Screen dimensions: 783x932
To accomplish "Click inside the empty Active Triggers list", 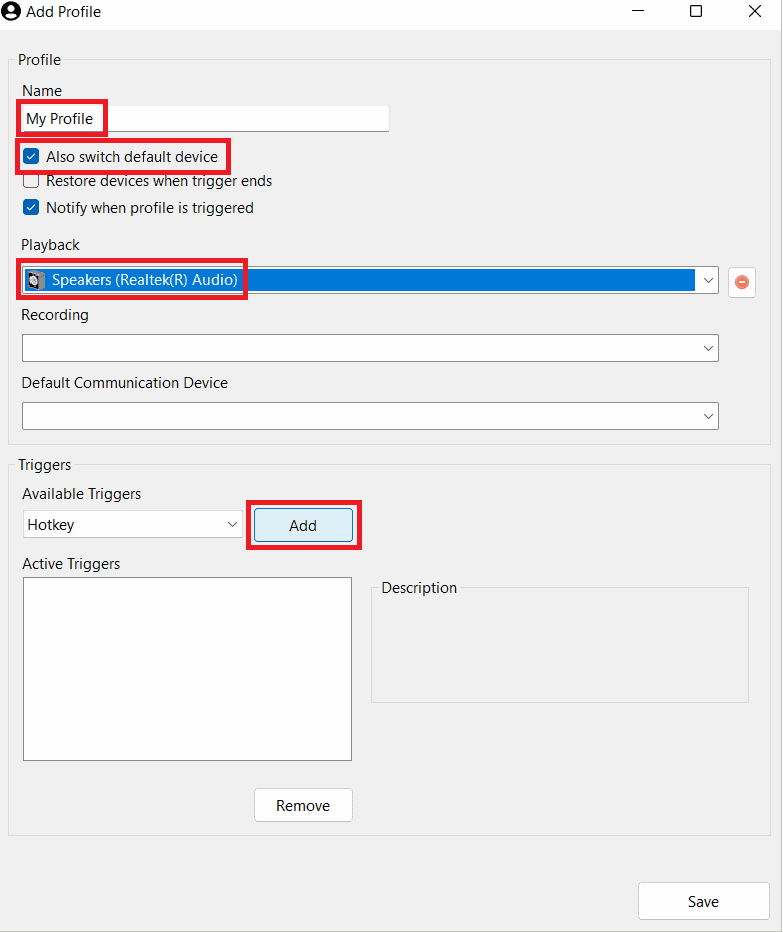I will [187, 668].
